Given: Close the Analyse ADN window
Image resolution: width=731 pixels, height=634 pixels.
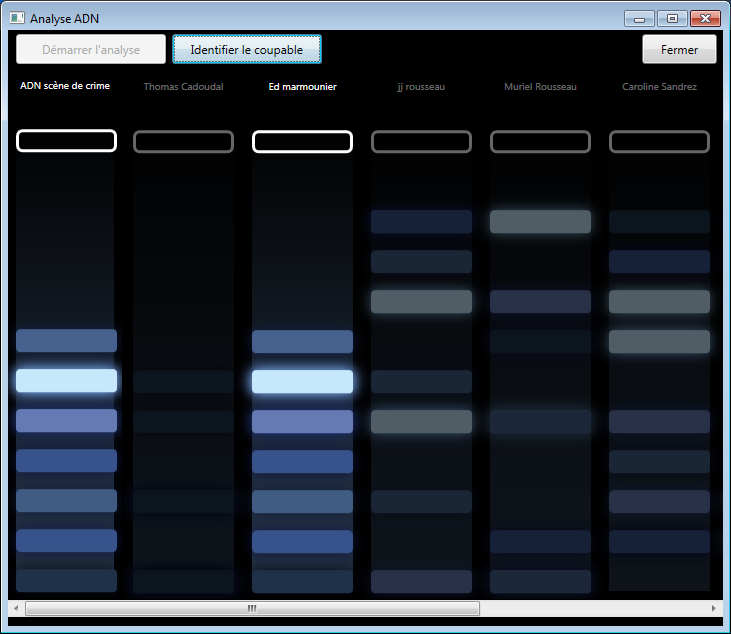Looking at the screenshot, I should pos(705,18).
